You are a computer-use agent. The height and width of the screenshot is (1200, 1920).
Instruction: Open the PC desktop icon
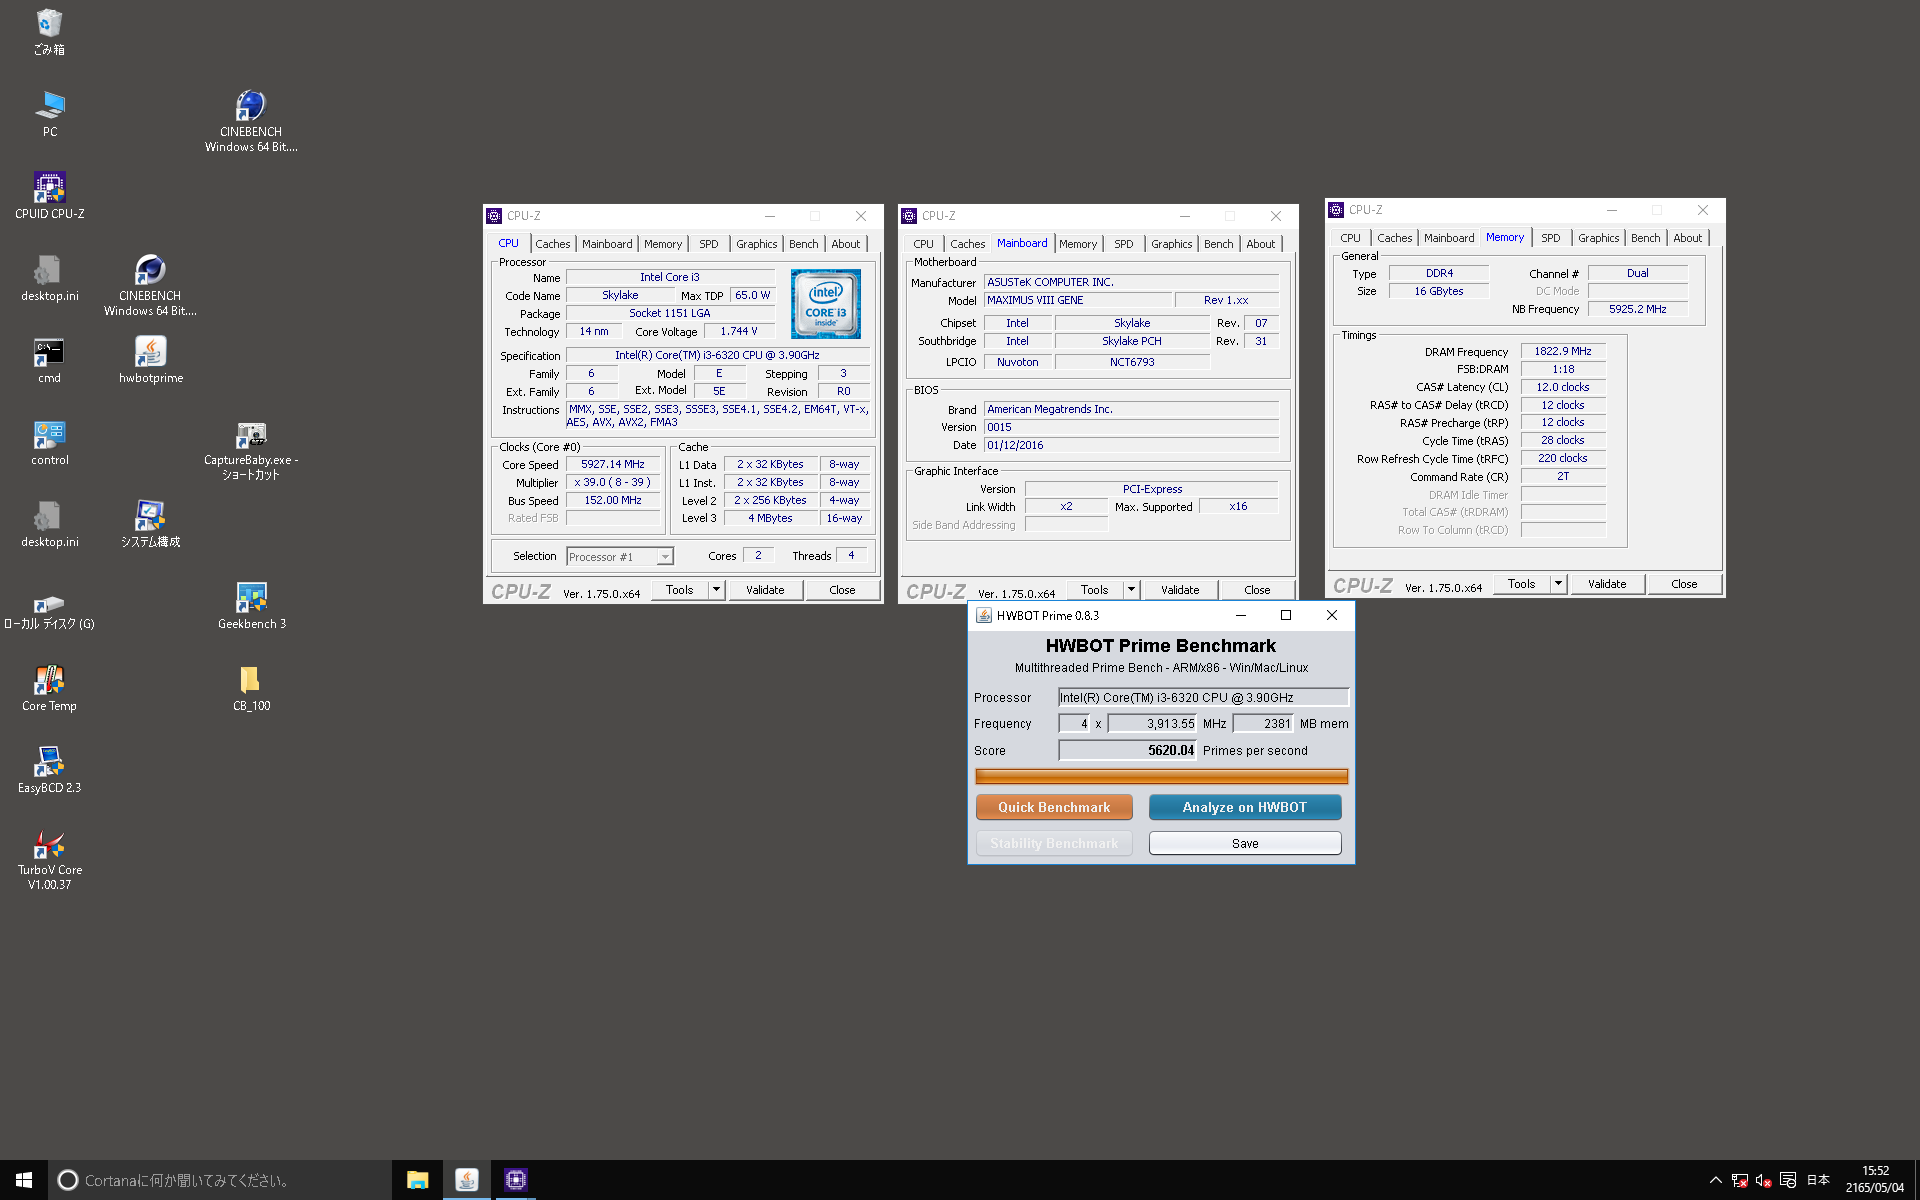(x=49, y=114)
